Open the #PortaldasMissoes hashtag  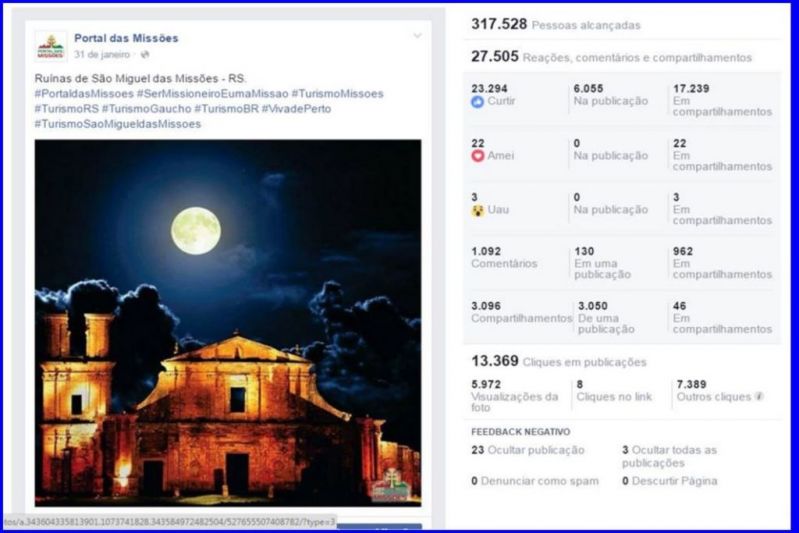click(84, 94)
